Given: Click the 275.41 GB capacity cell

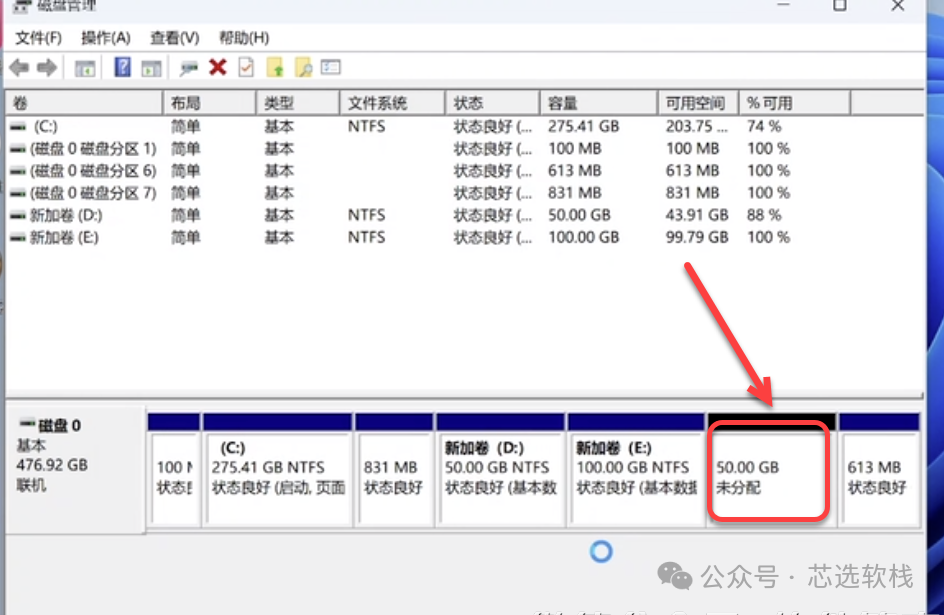Looking at the screenshot, I should click(x=583, y=126).
